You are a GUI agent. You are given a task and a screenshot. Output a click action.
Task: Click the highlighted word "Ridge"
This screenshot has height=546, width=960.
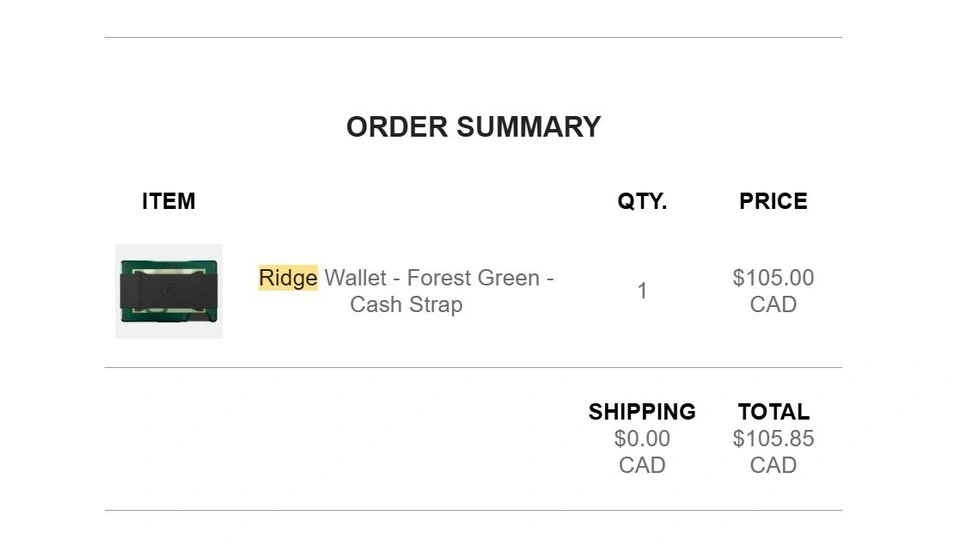point(288,278)
